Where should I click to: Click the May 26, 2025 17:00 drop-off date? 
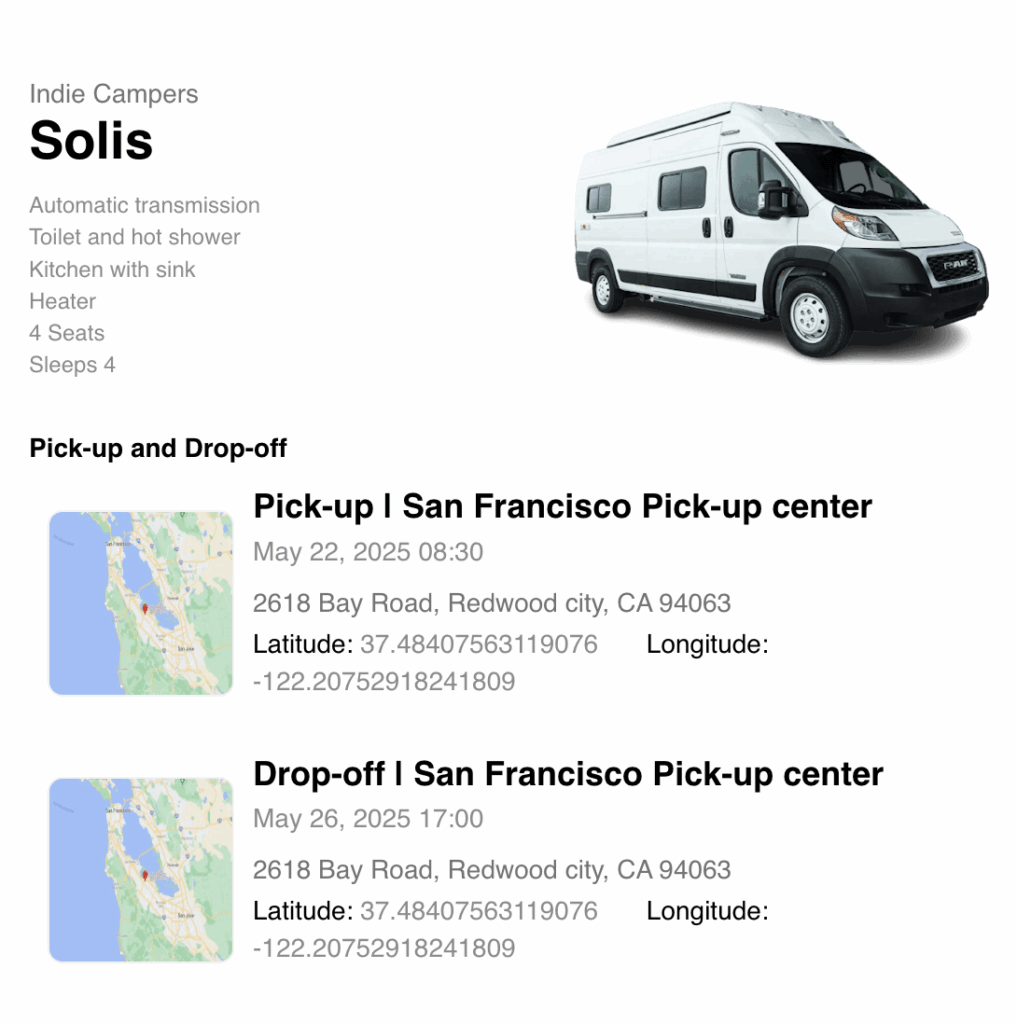pos(368,818)
